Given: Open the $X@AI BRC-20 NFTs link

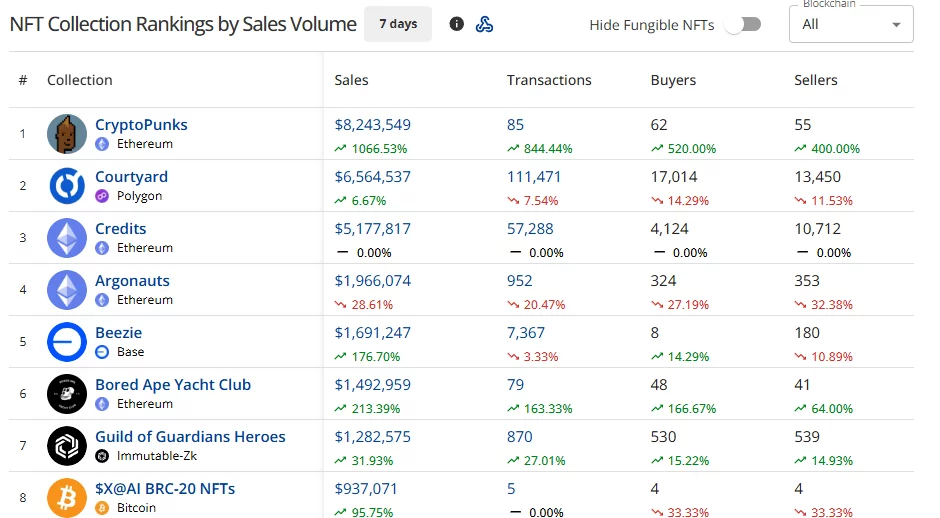Looking at the screenshot, I should [x=165, y=489].
